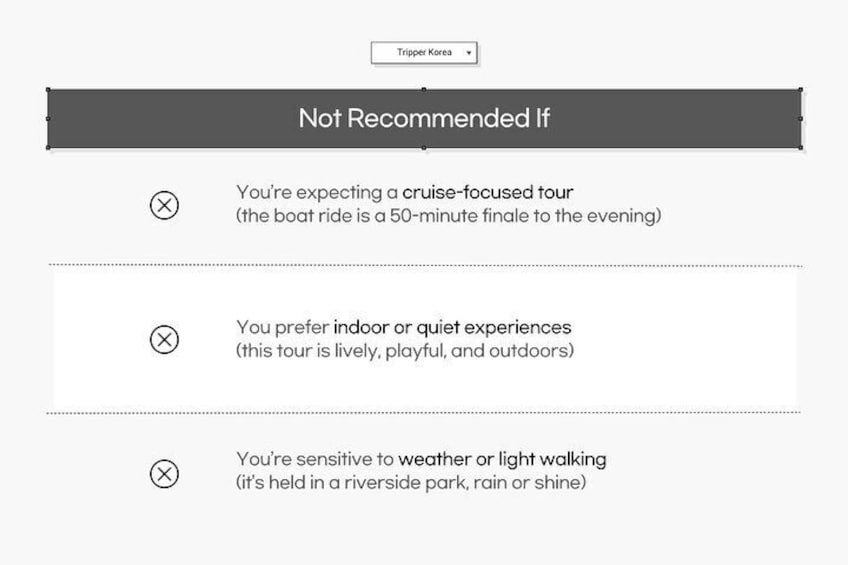This screenshot has width=848, height=565.
Task: Click the X icon beside indoor or quiet experiences
Action: tap(164, 339)
